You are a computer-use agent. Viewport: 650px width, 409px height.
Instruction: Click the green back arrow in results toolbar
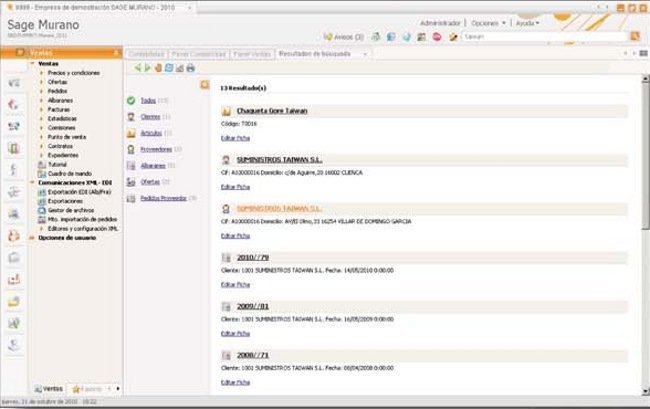pos(138,67)
